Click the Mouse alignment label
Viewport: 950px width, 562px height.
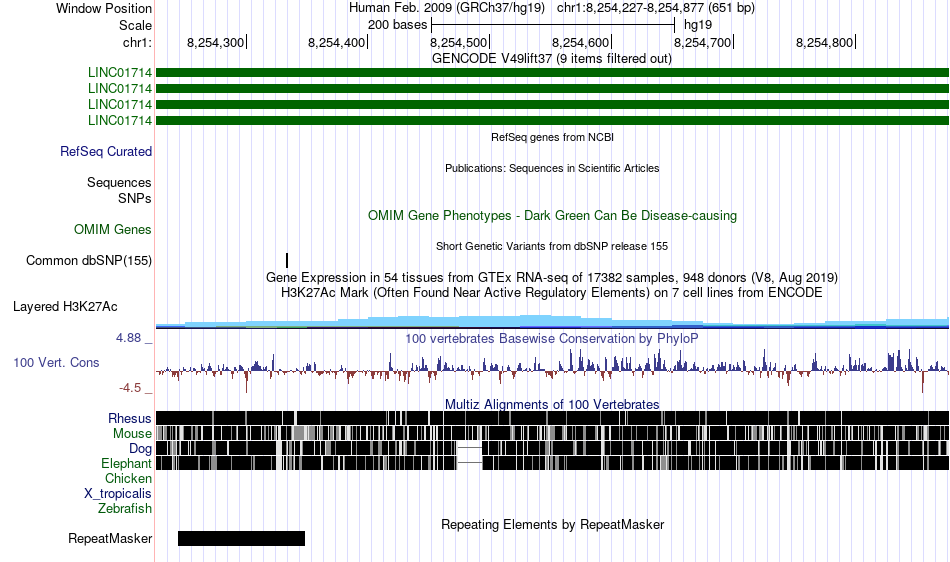(132, 434)
